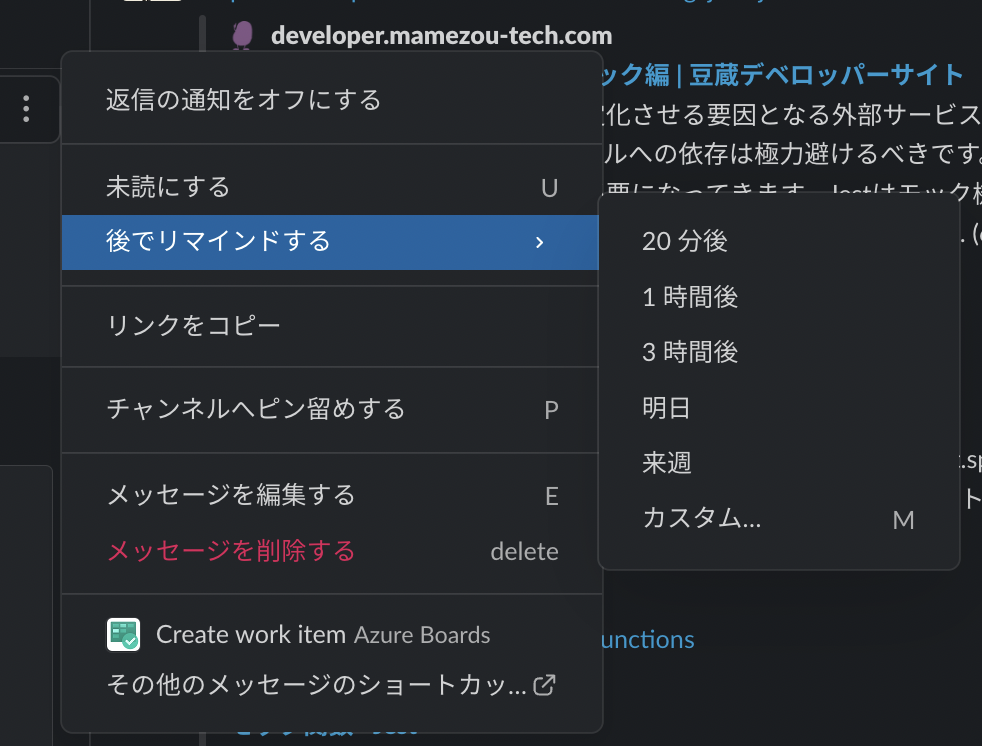The height and width of the screenshot is (746, 982).
Task: Choose チャンネルへピン留めする
Action: click(330, 409)
